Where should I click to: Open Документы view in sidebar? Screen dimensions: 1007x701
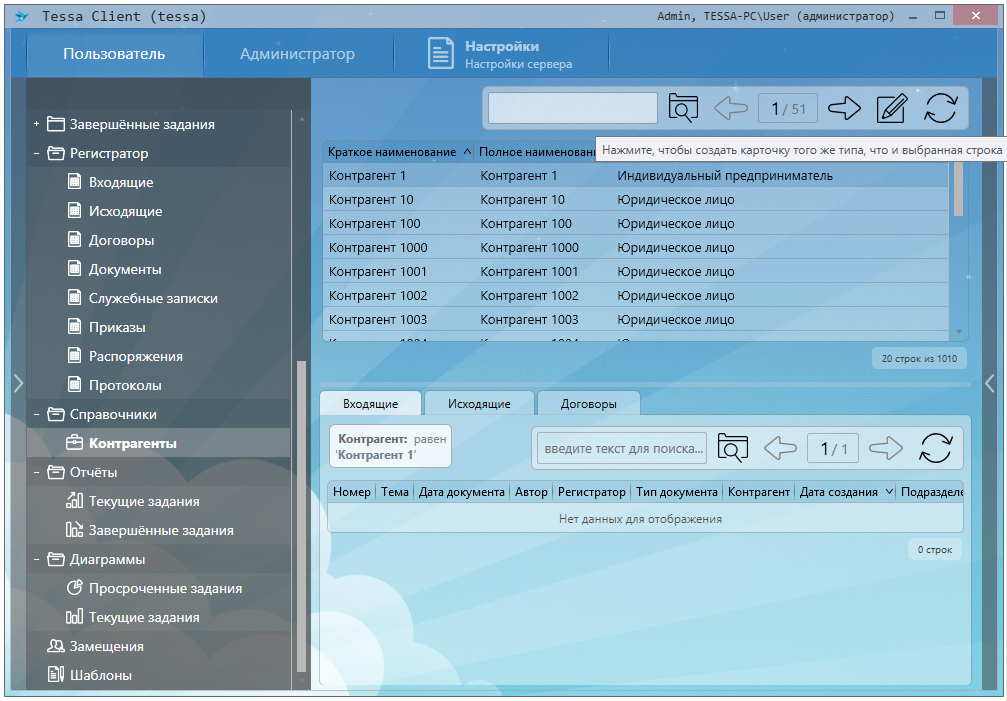(125, 269)
